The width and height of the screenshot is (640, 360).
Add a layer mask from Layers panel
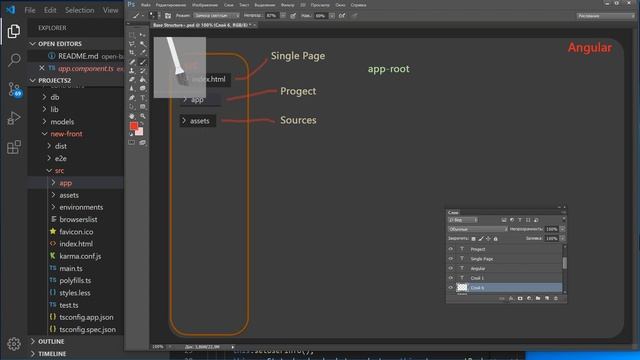click(520, 298)
